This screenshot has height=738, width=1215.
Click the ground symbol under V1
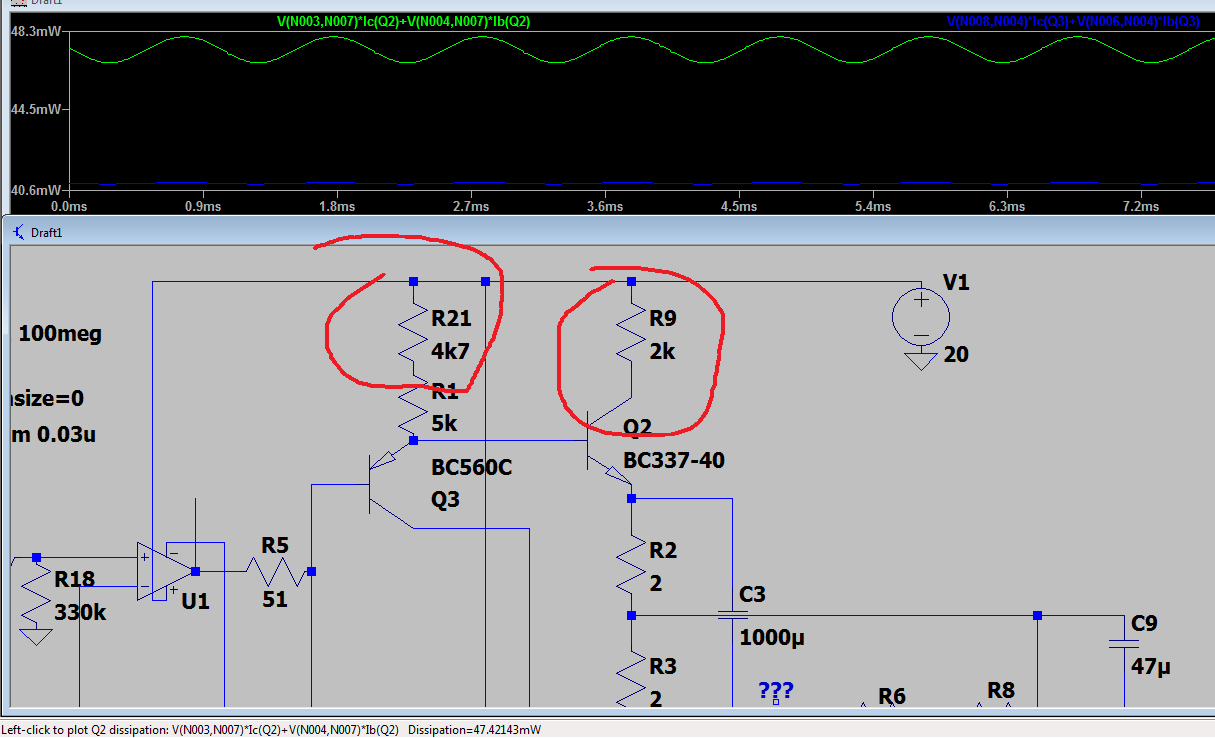pos(921,361)
